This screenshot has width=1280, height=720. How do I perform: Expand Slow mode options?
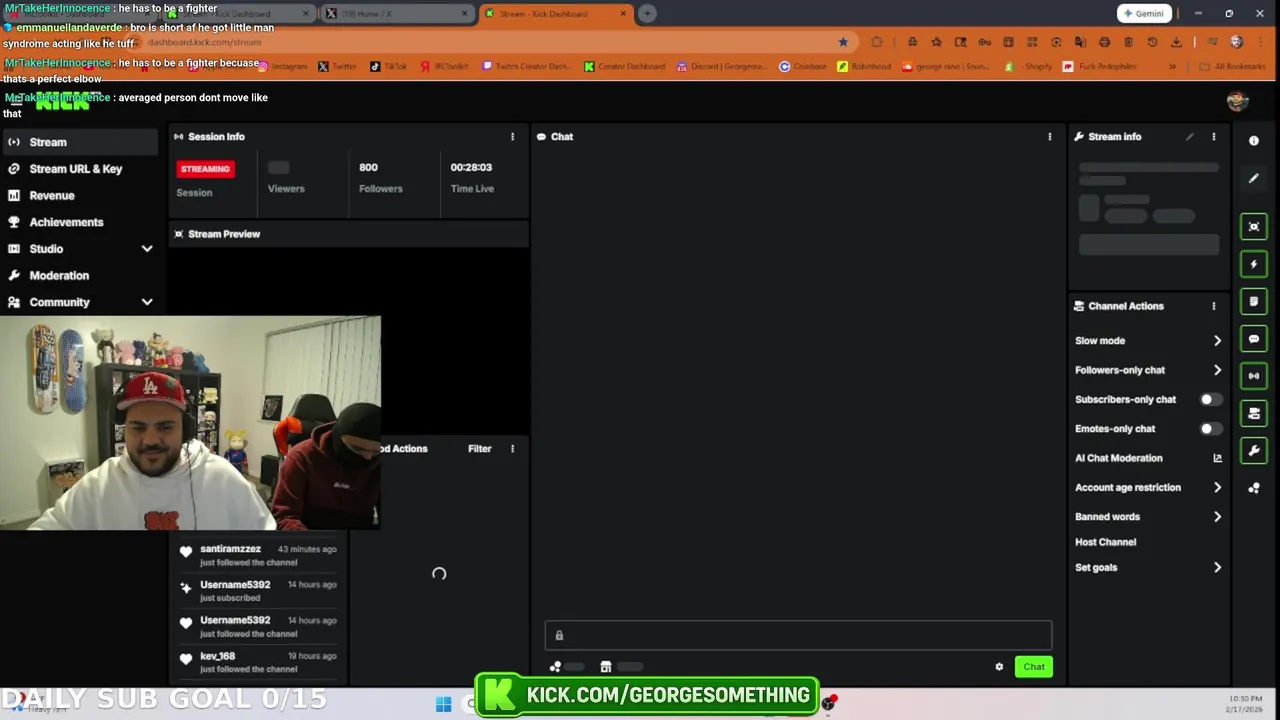click(1217, 341)
